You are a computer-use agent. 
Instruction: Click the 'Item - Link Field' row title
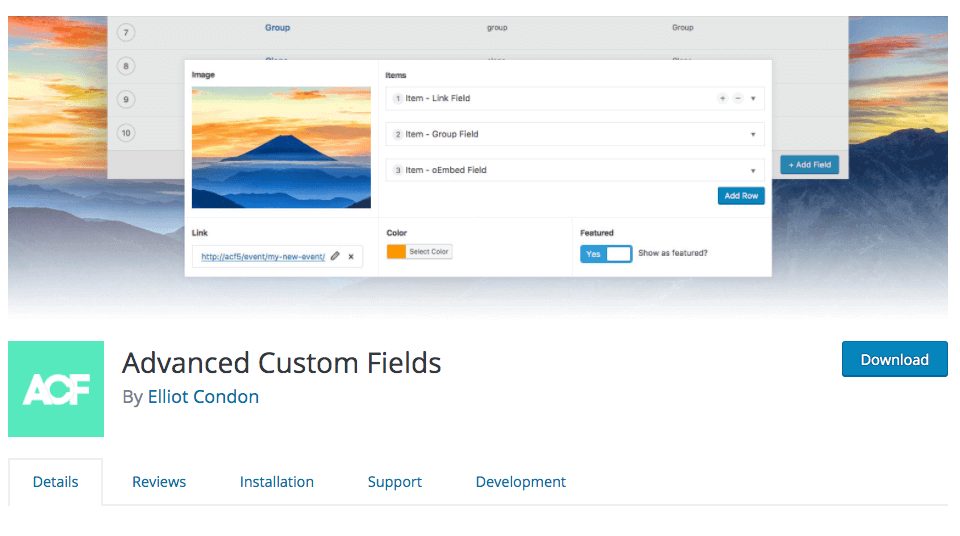pos(438,98)
